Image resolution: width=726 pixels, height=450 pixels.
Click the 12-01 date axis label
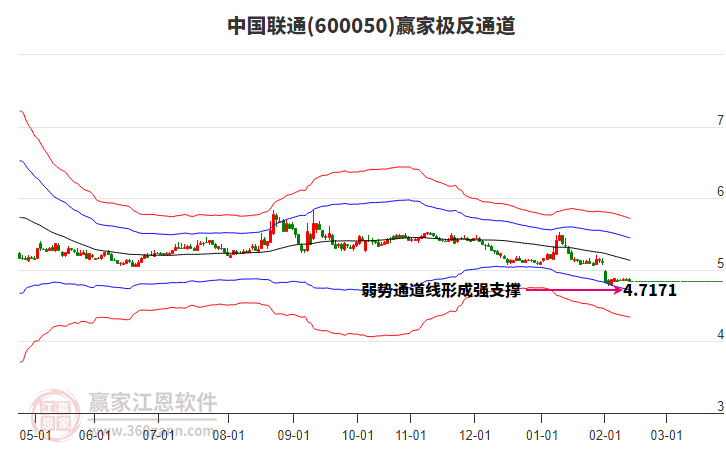(475, 435)
